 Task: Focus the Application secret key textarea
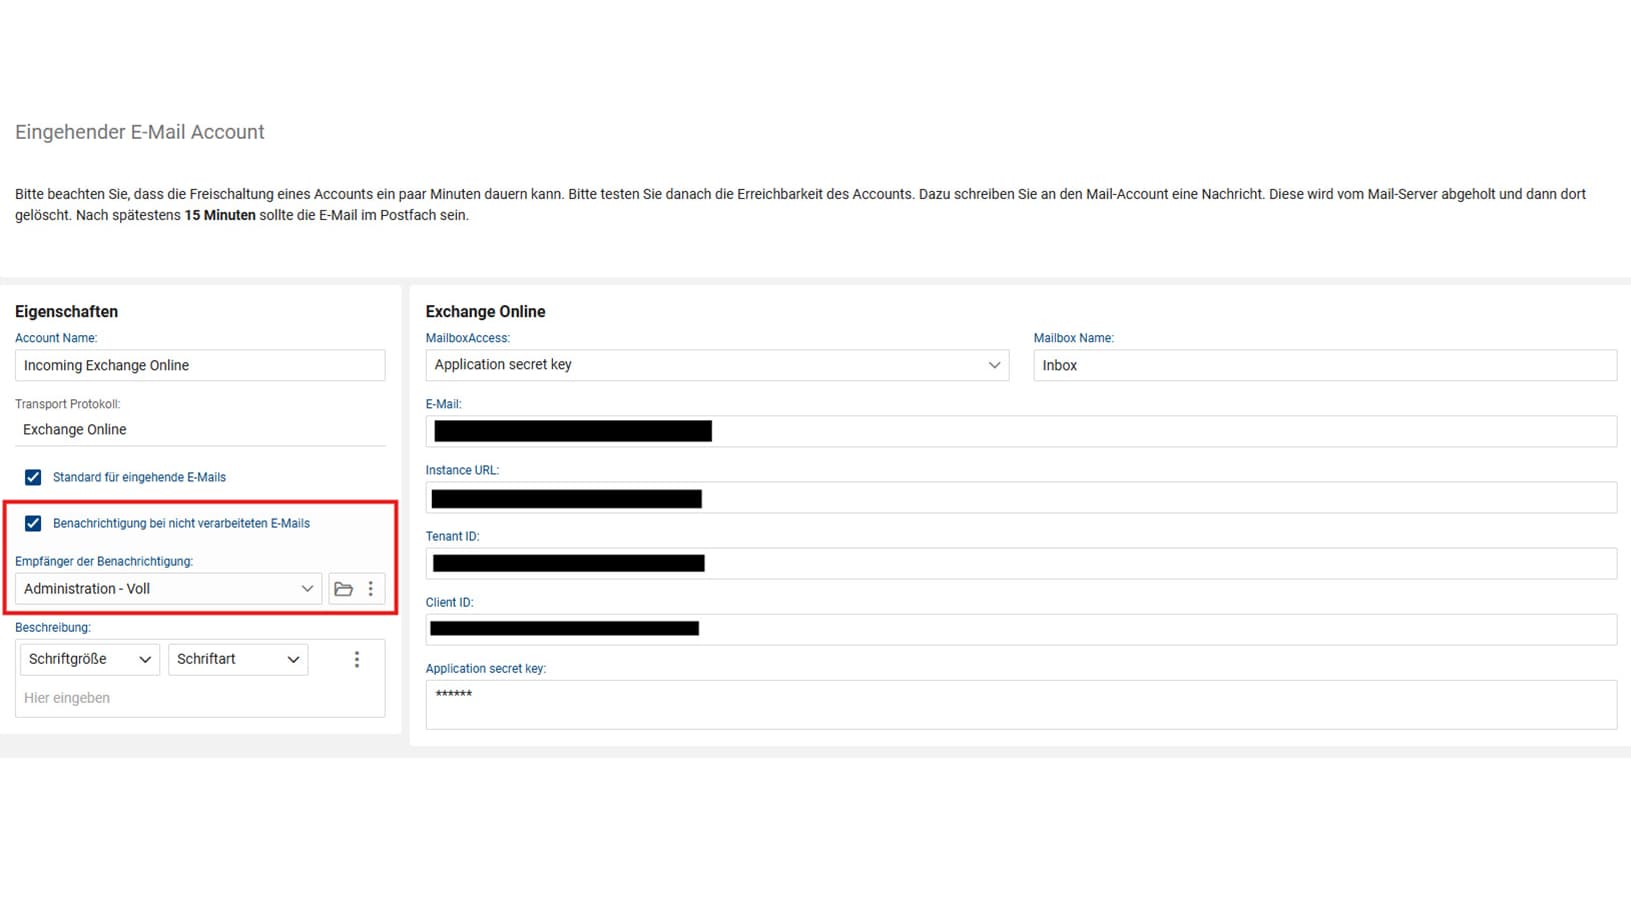point(1021,705)
